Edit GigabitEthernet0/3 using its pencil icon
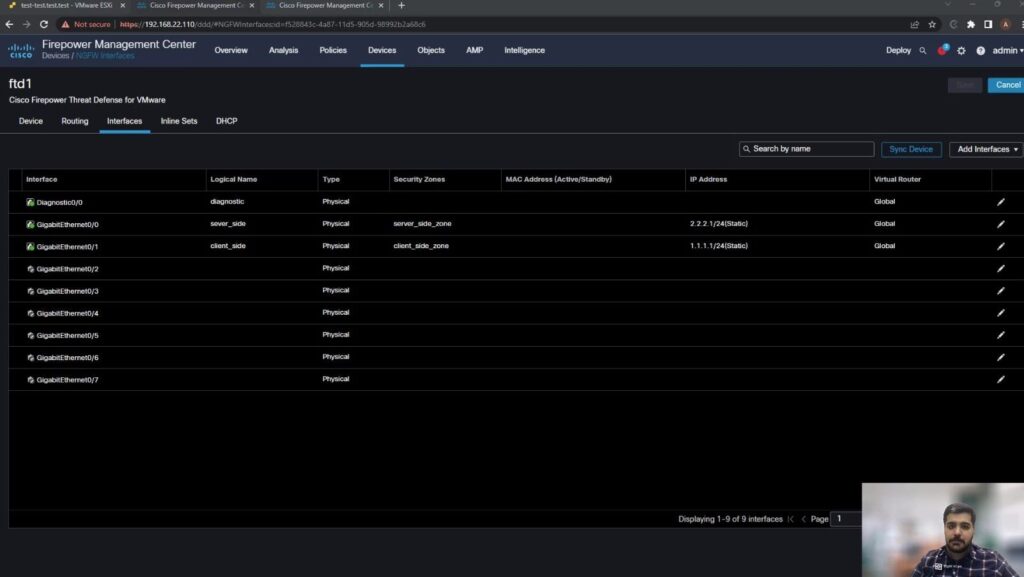Viewport: 1024px width, 577px height. [x=1000, y=291]
